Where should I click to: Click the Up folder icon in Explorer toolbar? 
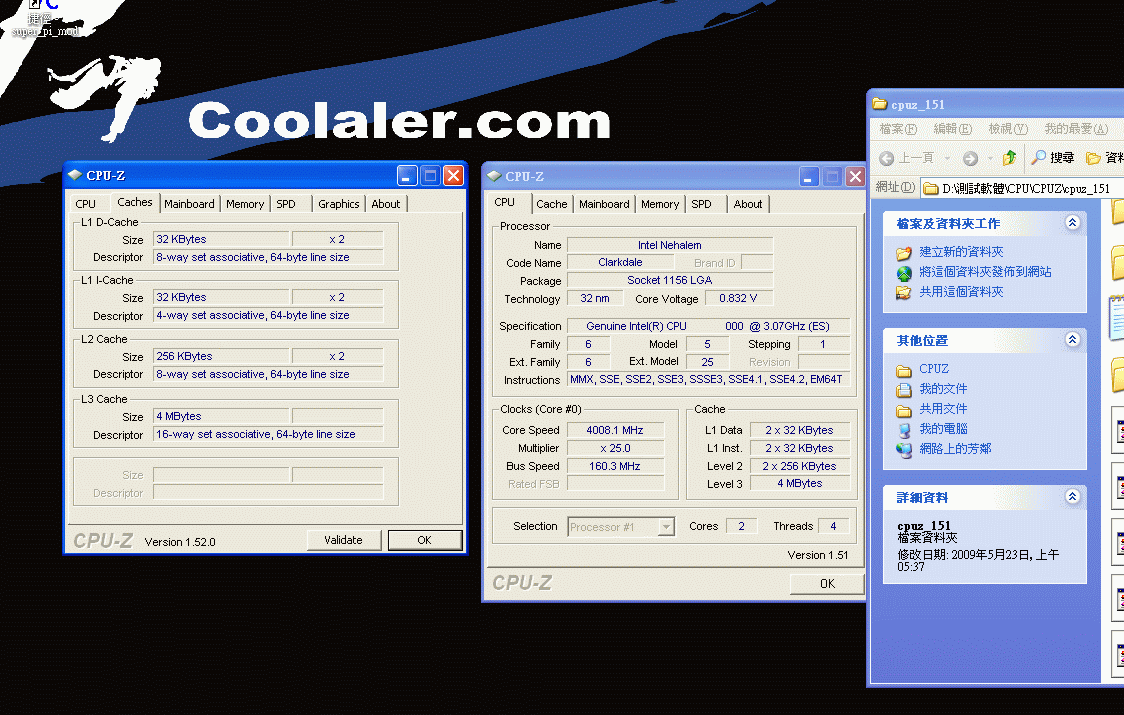click(1009, 158)
